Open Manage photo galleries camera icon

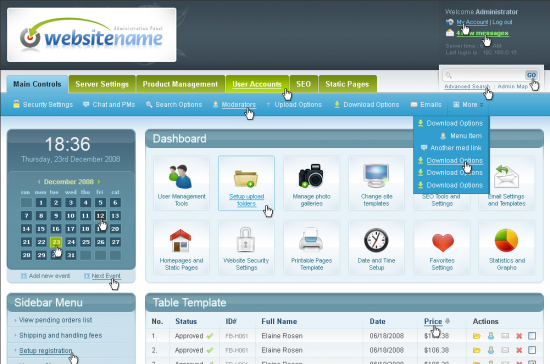(x=311, y=175)
